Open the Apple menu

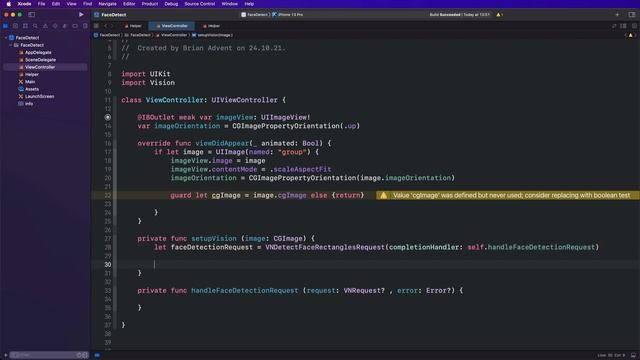[9, 4]
